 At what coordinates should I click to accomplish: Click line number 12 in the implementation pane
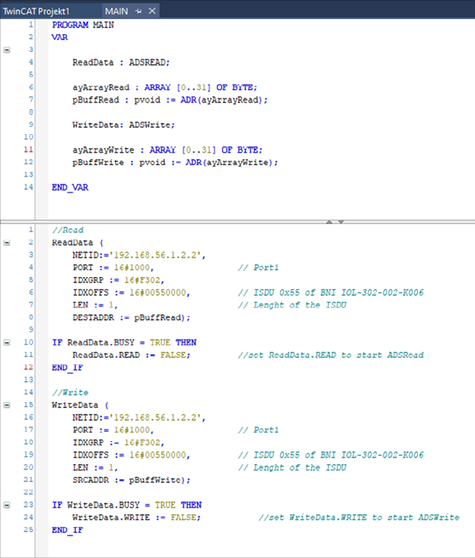point(28,367)
